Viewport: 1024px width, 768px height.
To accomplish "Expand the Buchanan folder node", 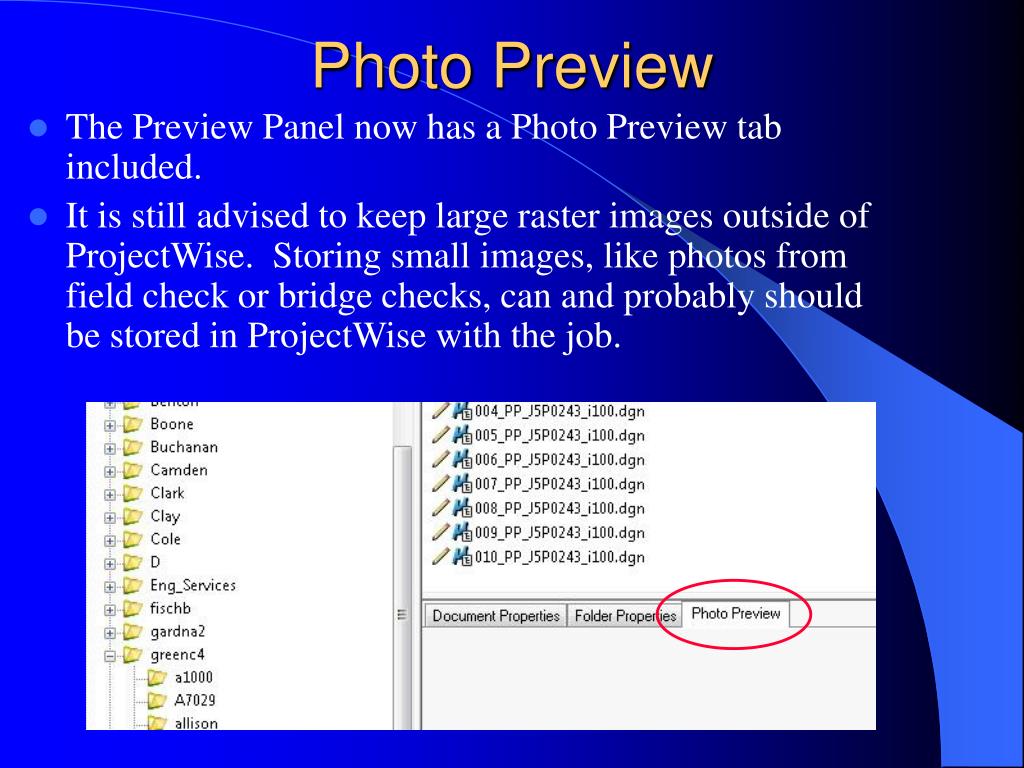I will coord(110,449).
